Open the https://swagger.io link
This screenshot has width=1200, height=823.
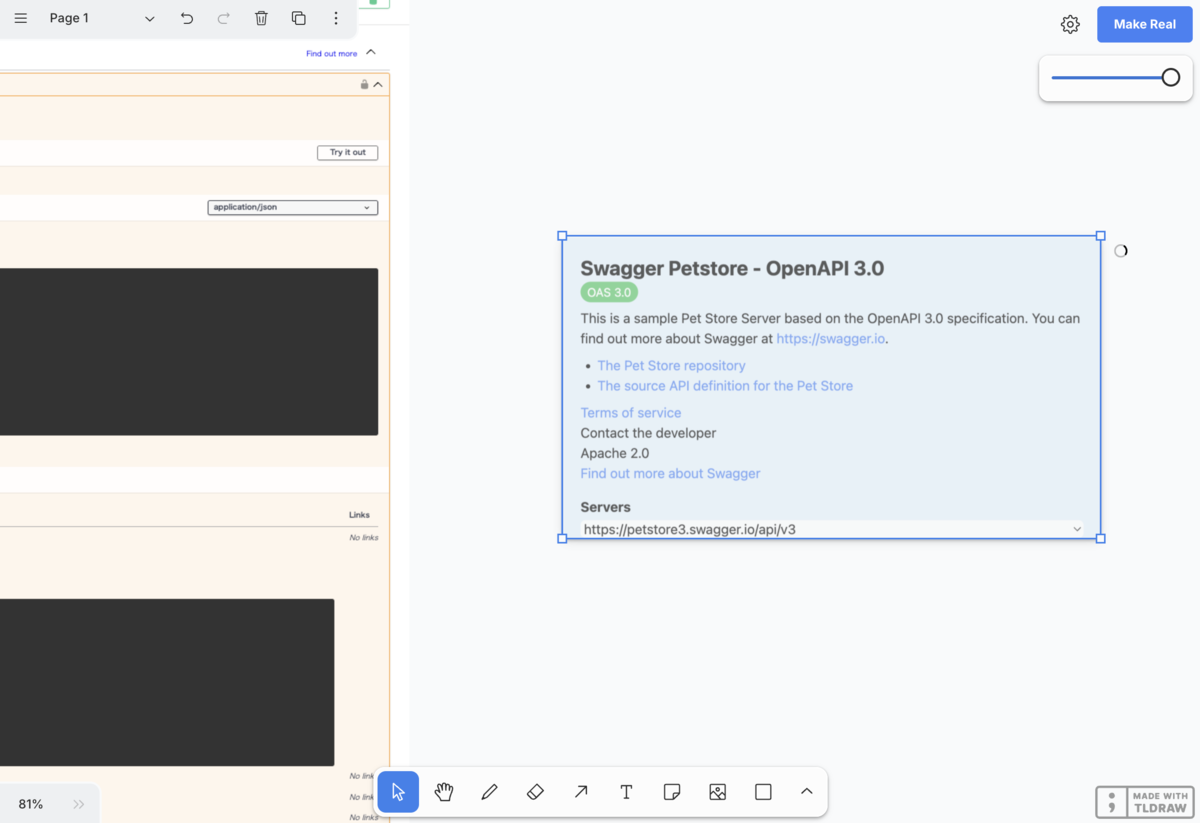[x=830, y=339]
